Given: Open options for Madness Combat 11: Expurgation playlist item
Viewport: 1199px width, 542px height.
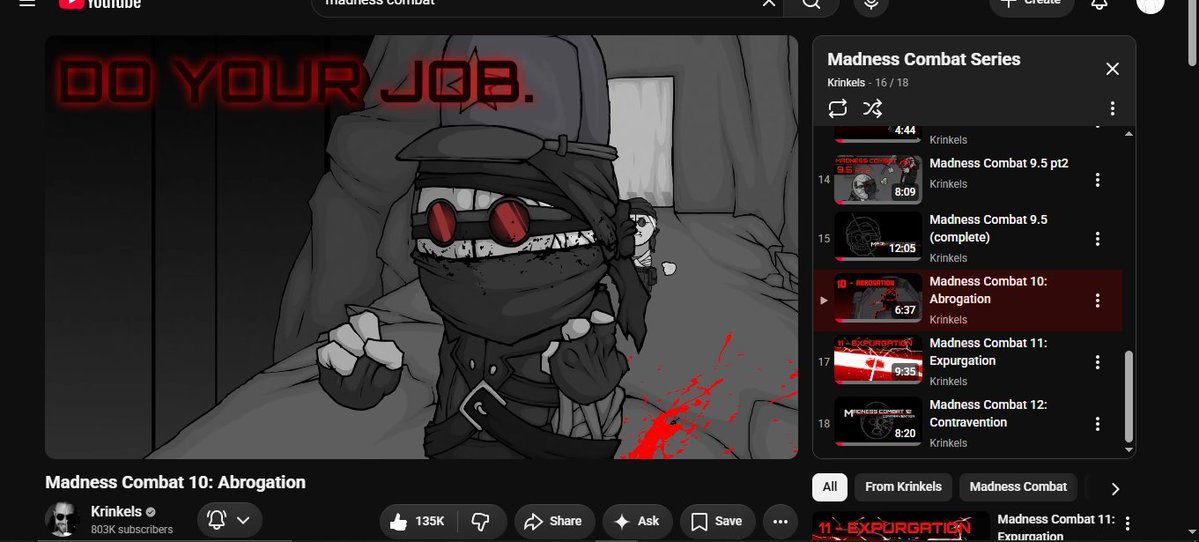Looking at the screenshot, I should coord(1097,362).
